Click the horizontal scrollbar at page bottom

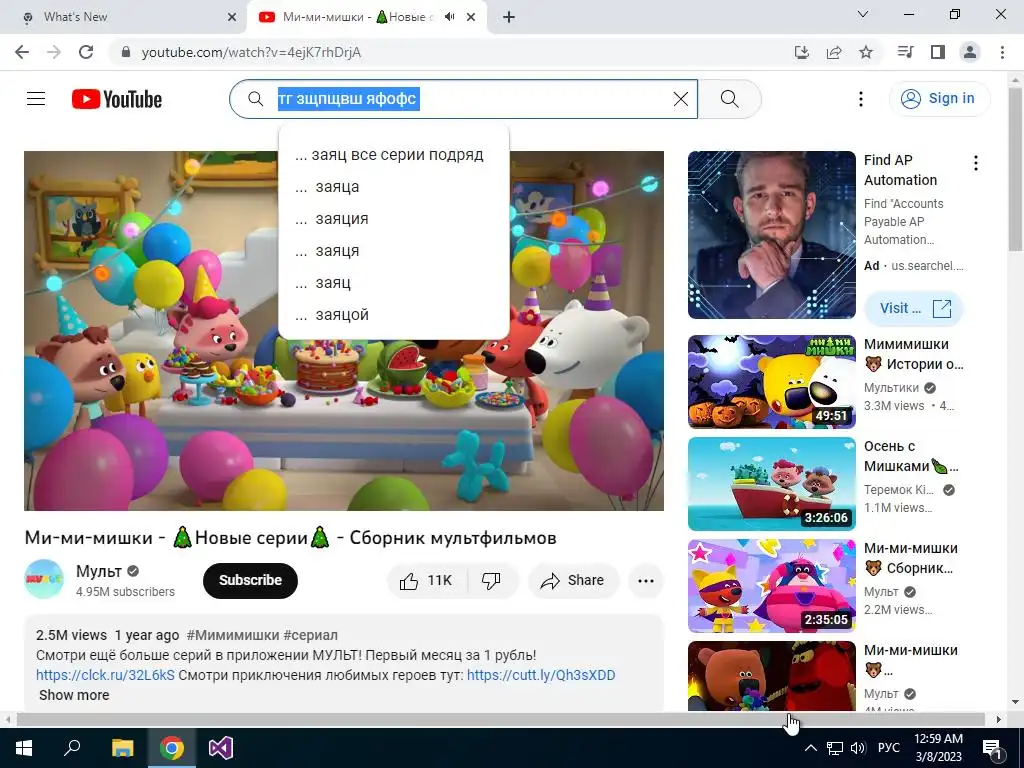point(500,719)
